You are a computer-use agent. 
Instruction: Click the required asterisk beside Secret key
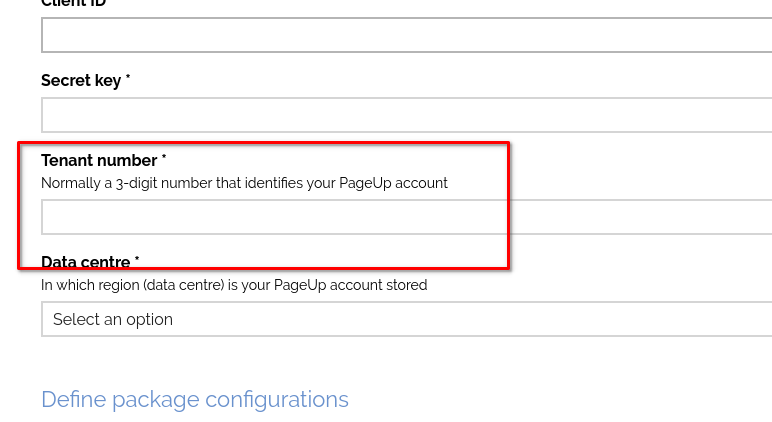(128, 78)
